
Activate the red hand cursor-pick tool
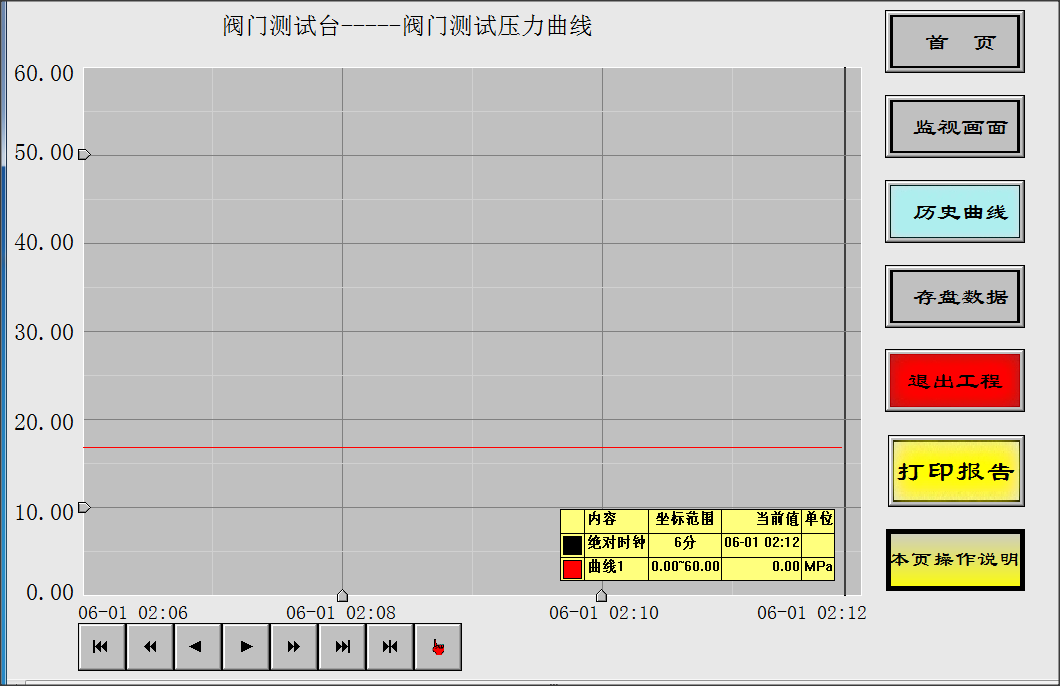(437, 646)
